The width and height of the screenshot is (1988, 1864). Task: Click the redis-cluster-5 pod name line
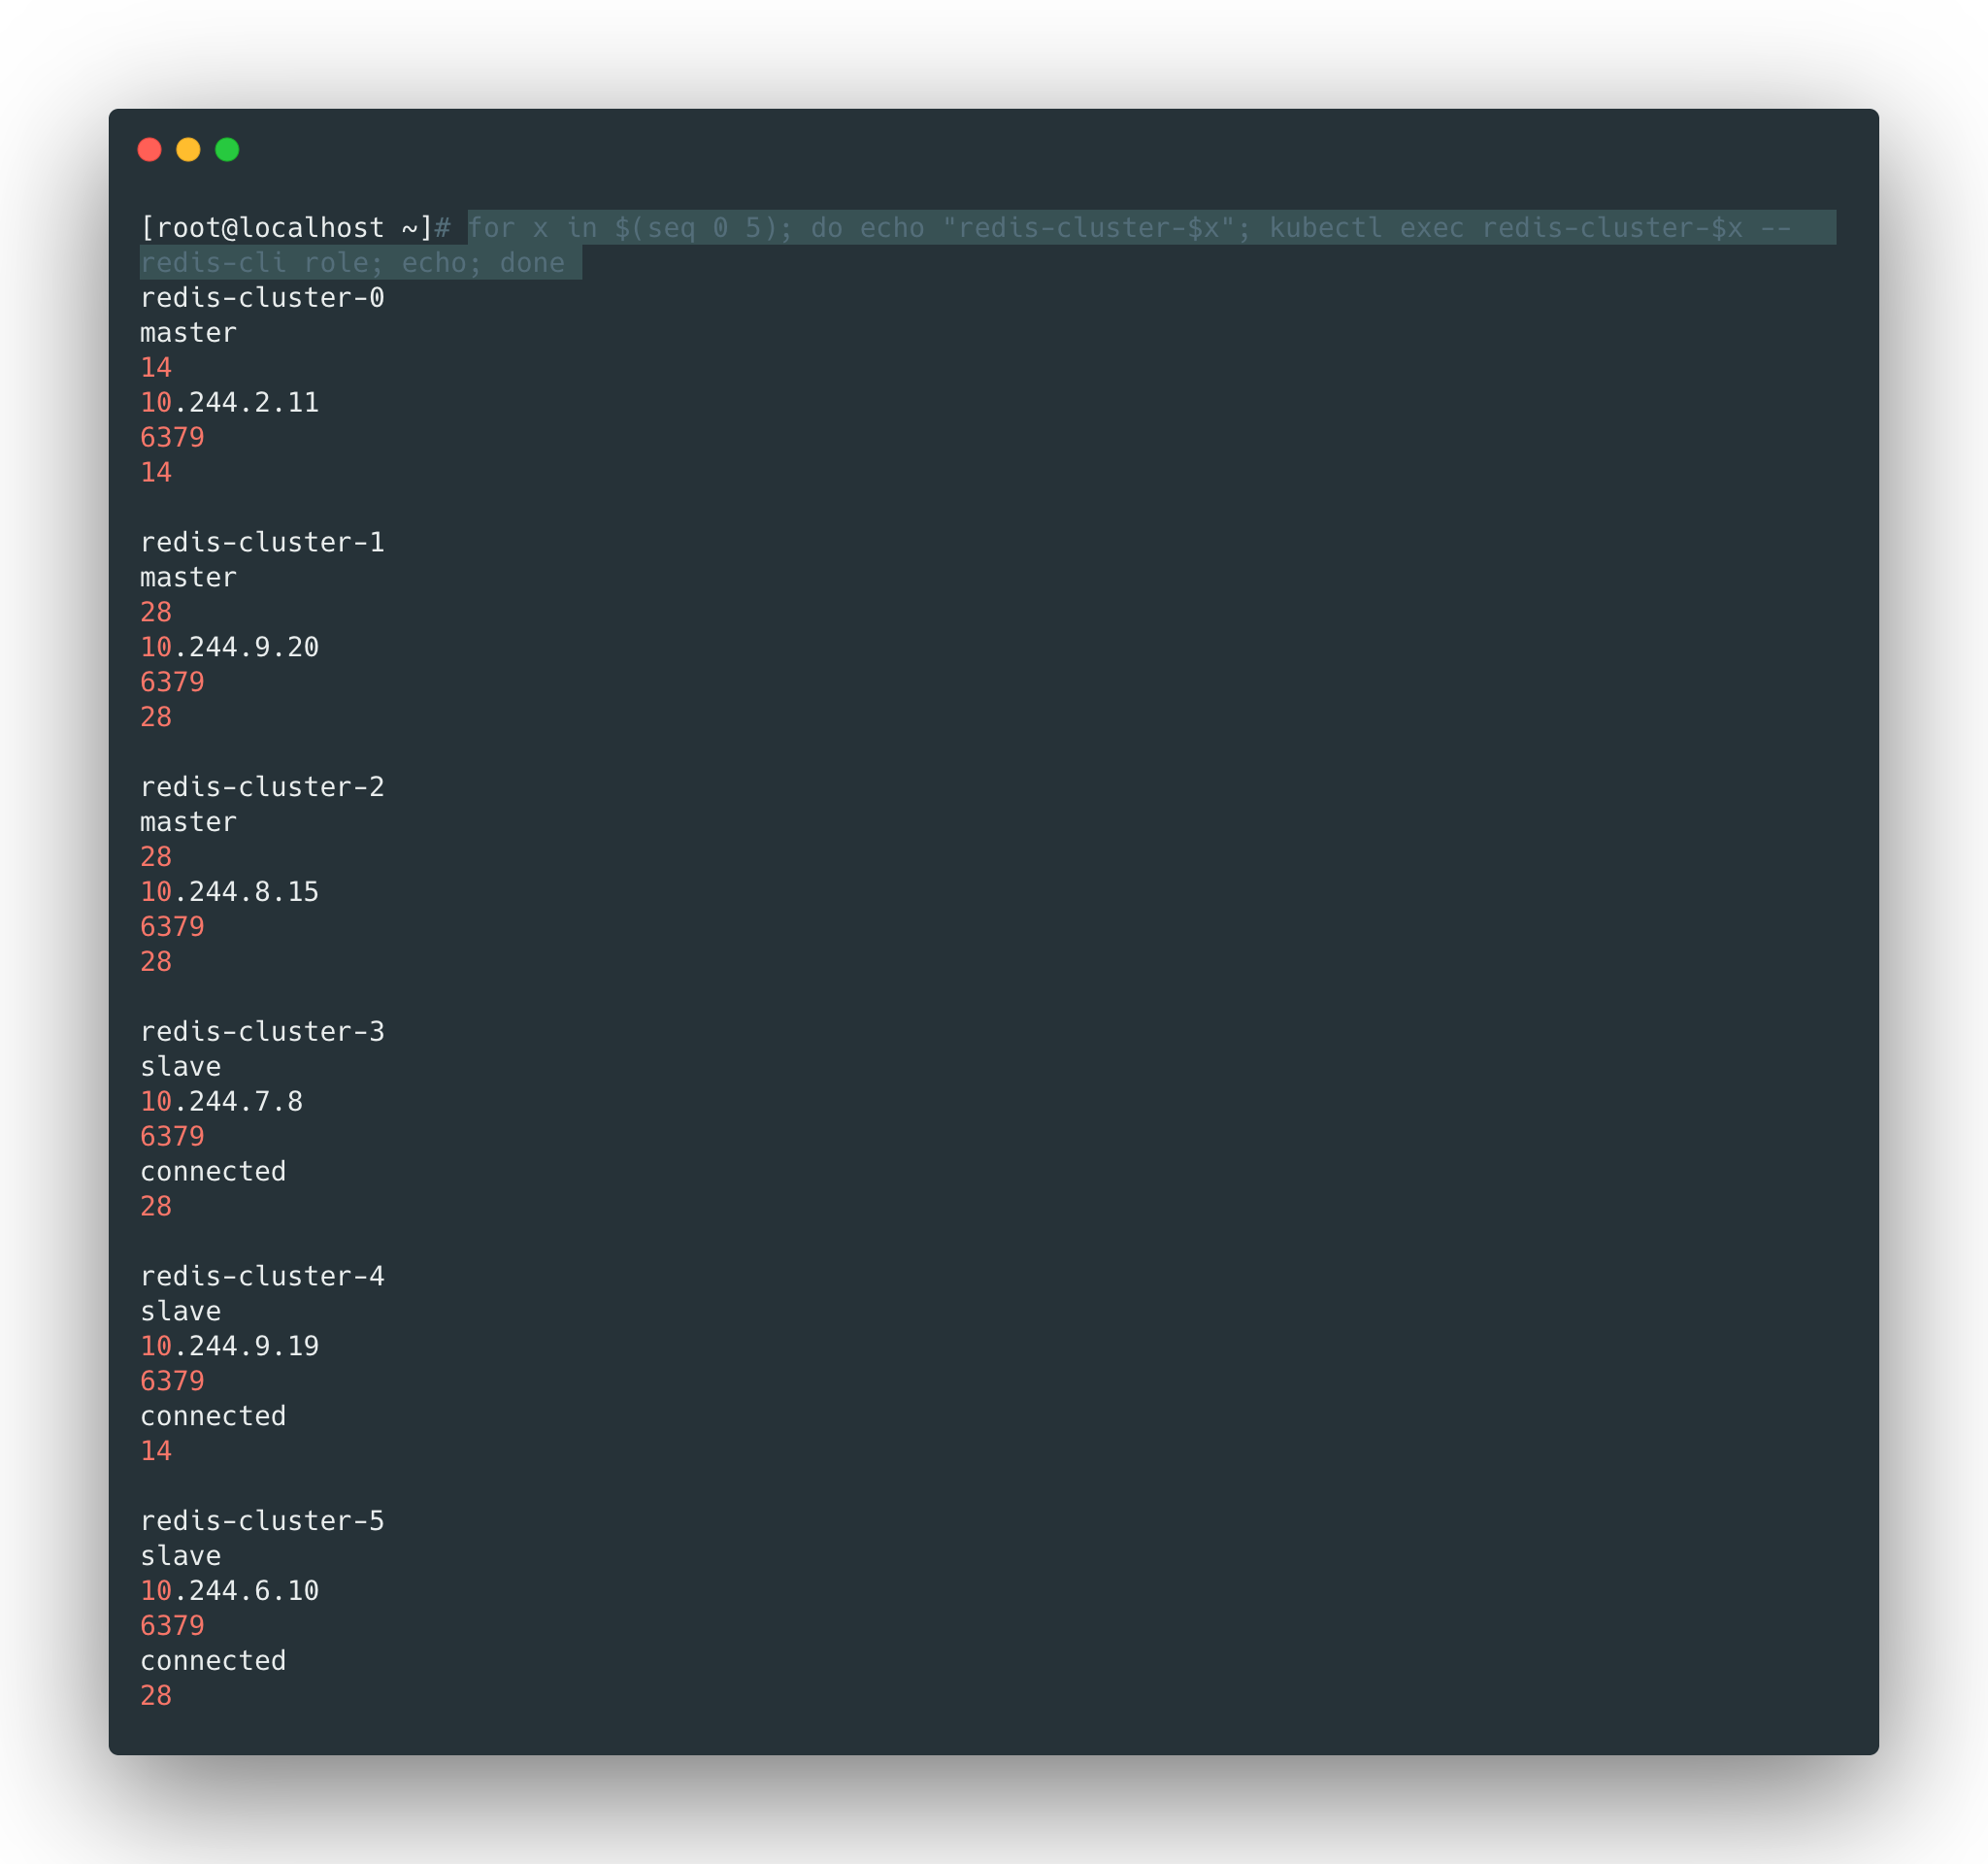[x=262, y=1522]
